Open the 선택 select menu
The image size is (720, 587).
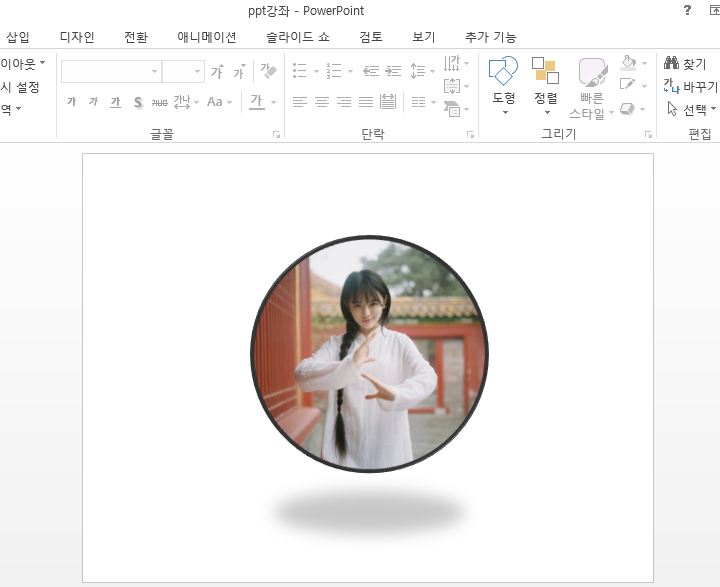click(691, 109)
